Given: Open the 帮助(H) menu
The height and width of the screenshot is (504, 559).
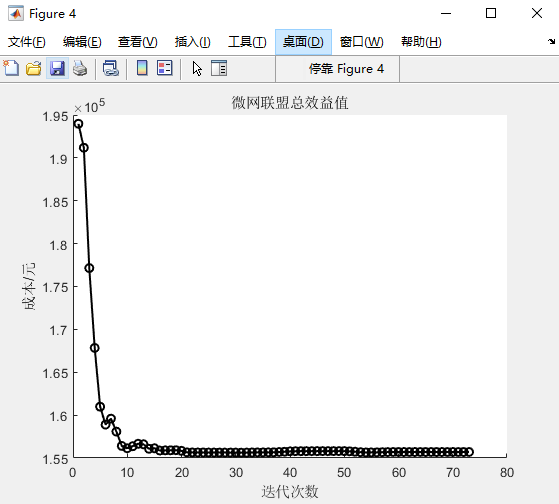Looking at the screenshot, I should tap(421, 42).
